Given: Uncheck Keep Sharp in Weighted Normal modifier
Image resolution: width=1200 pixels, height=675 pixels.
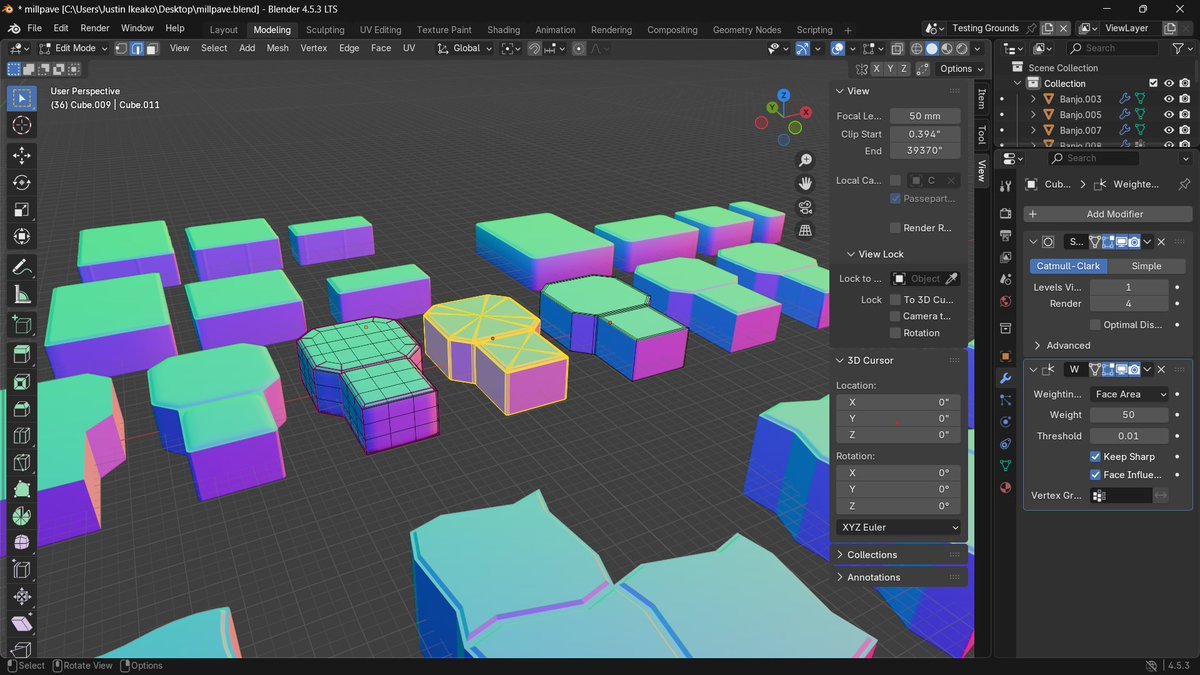Looking at the screenshot, I should (x=1096, y=456).
